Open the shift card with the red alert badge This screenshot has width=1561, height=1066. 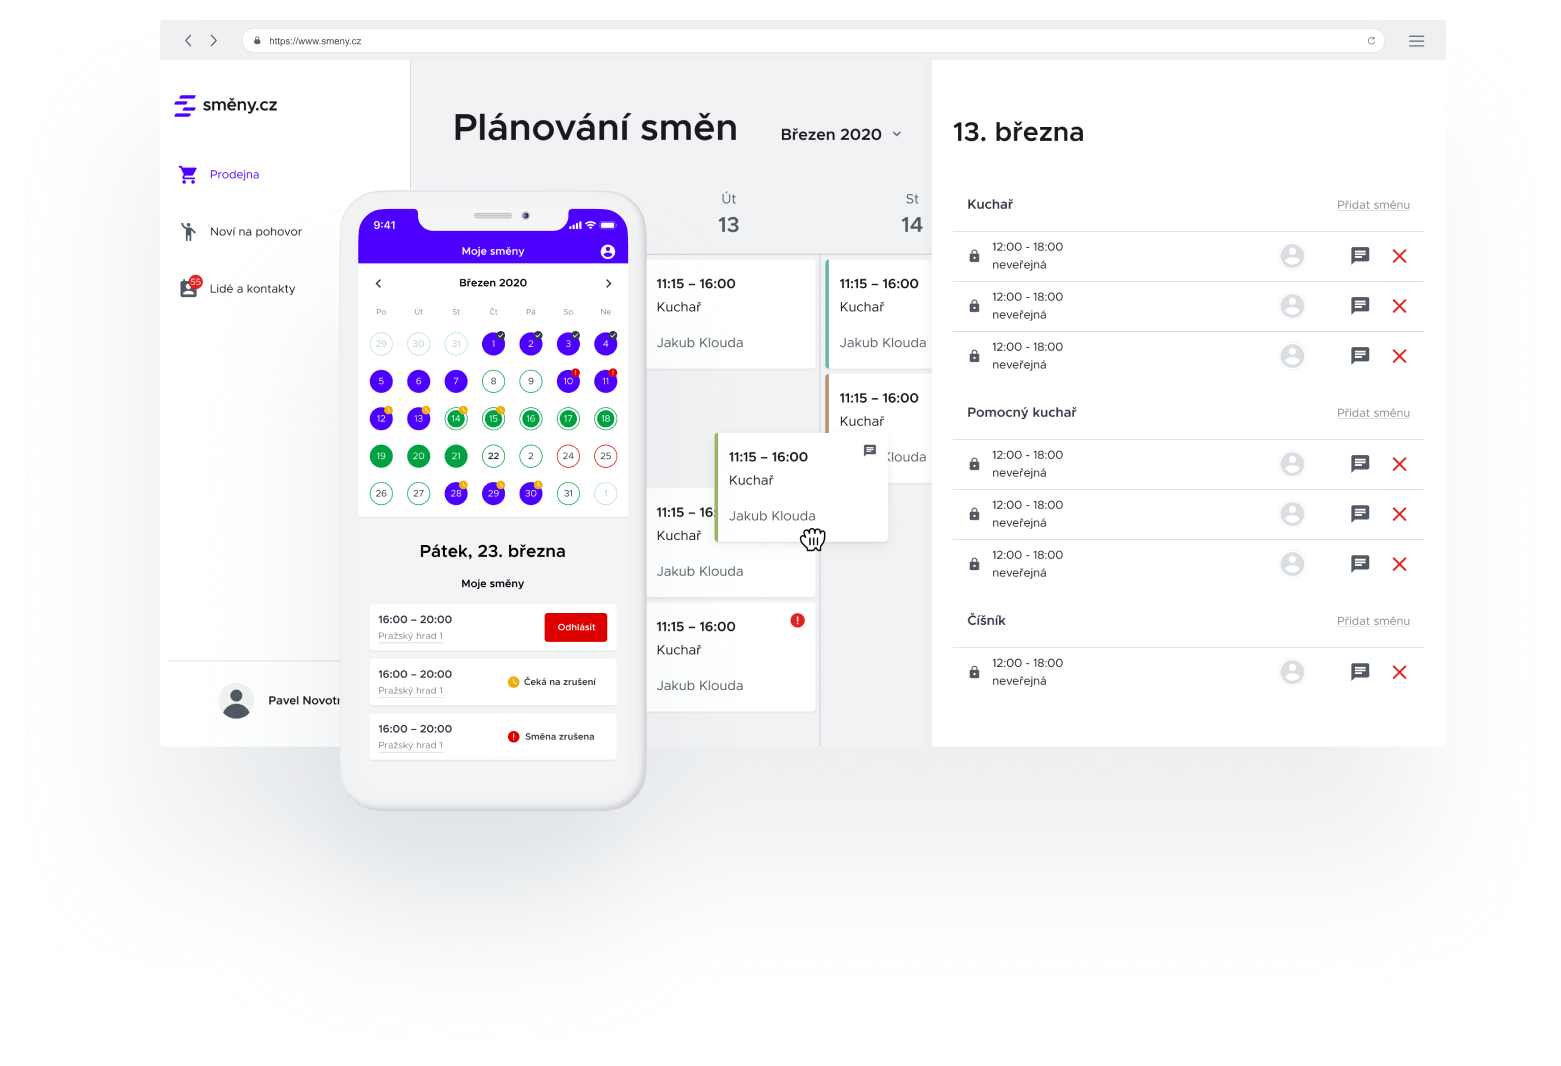(731, 657)
